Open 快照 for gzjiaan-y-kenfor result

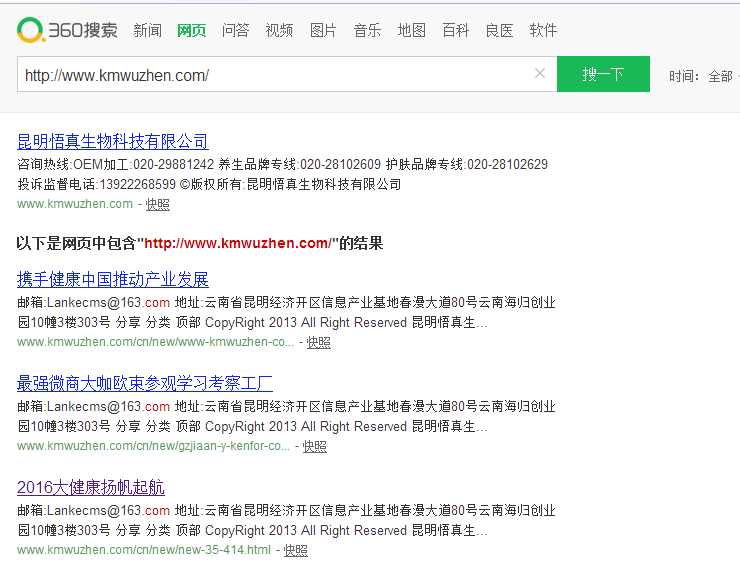314,446
